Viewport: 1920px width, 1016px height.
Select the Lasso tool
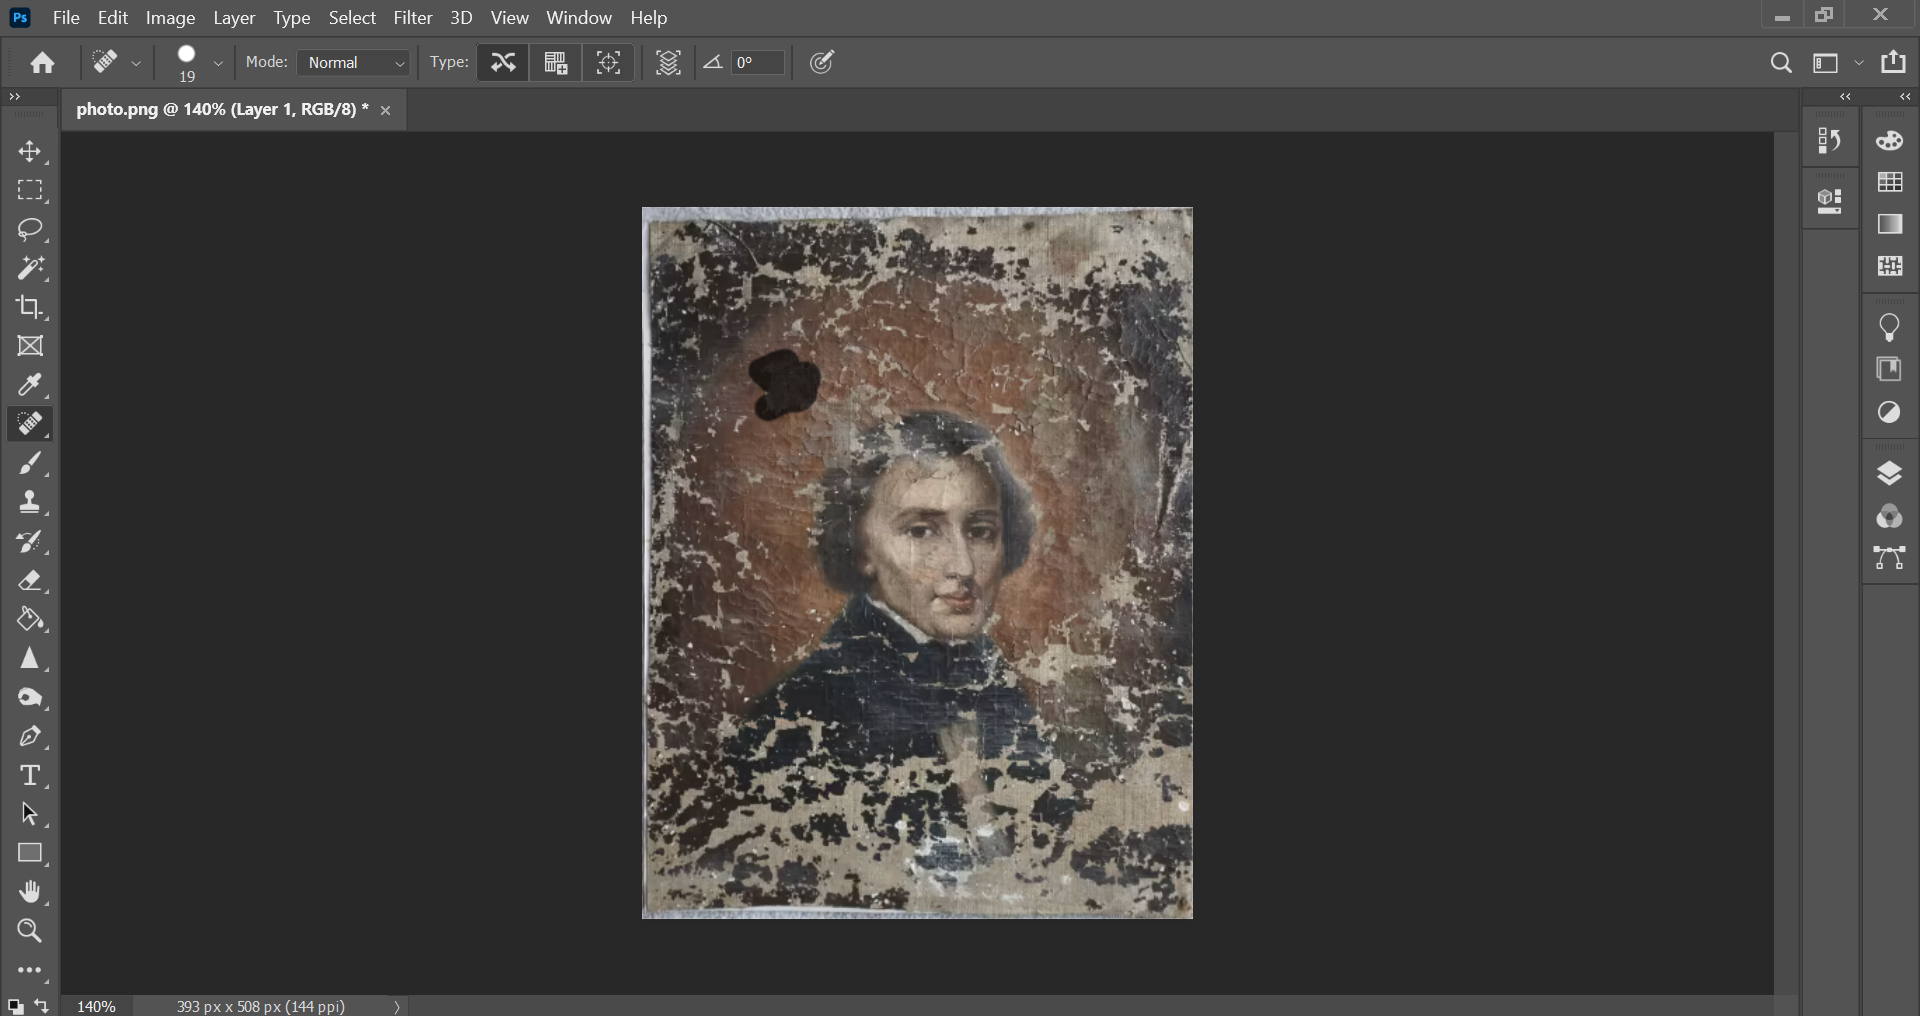pos(30,229)
